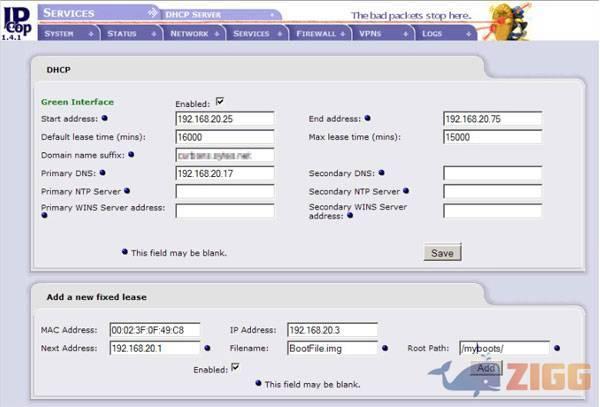Image resolution: width=600 pixels, height=407 pixels.
Task: Click the Primary NTP Server field
Action: click(x=225, y=191)
